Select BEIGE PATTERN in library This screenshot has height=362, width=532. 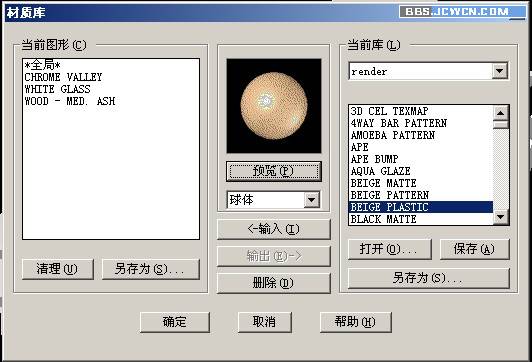pyautogui.click(x=421, y=195)
